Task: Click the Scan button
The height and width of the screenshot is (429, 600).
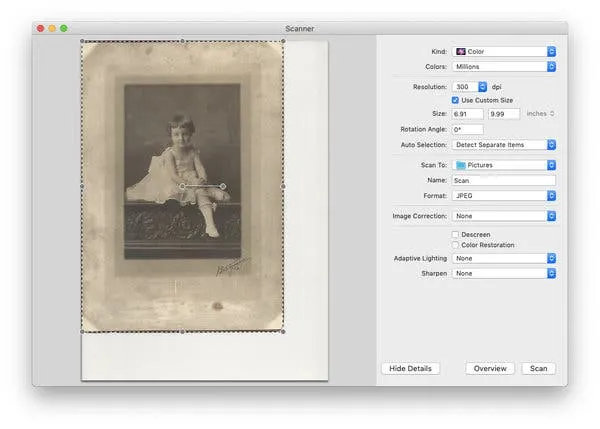Action: pos(538,369)
